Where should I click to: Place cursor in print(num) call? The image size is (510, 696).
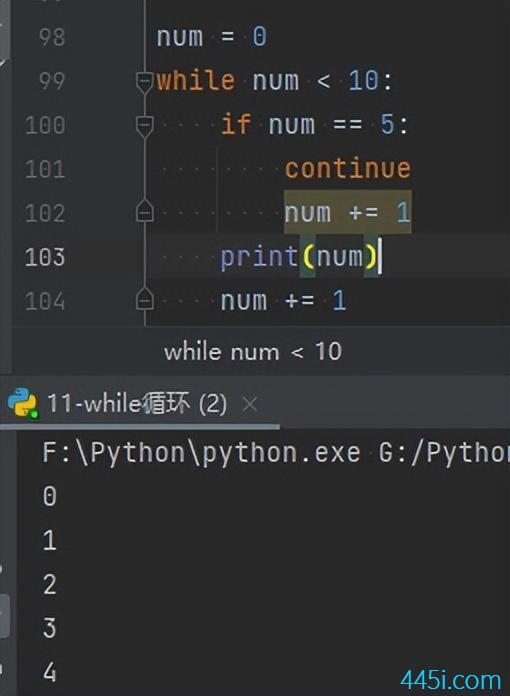(300, 257)
